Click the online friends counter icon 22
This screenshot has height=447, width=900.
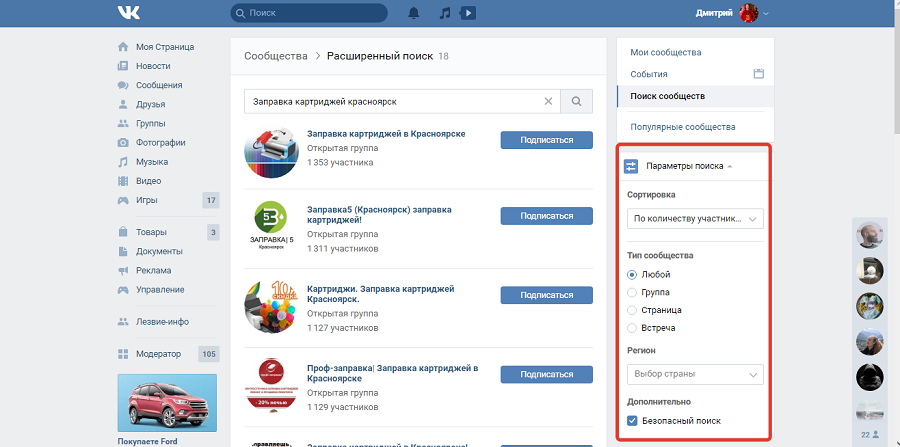[870, 434]
